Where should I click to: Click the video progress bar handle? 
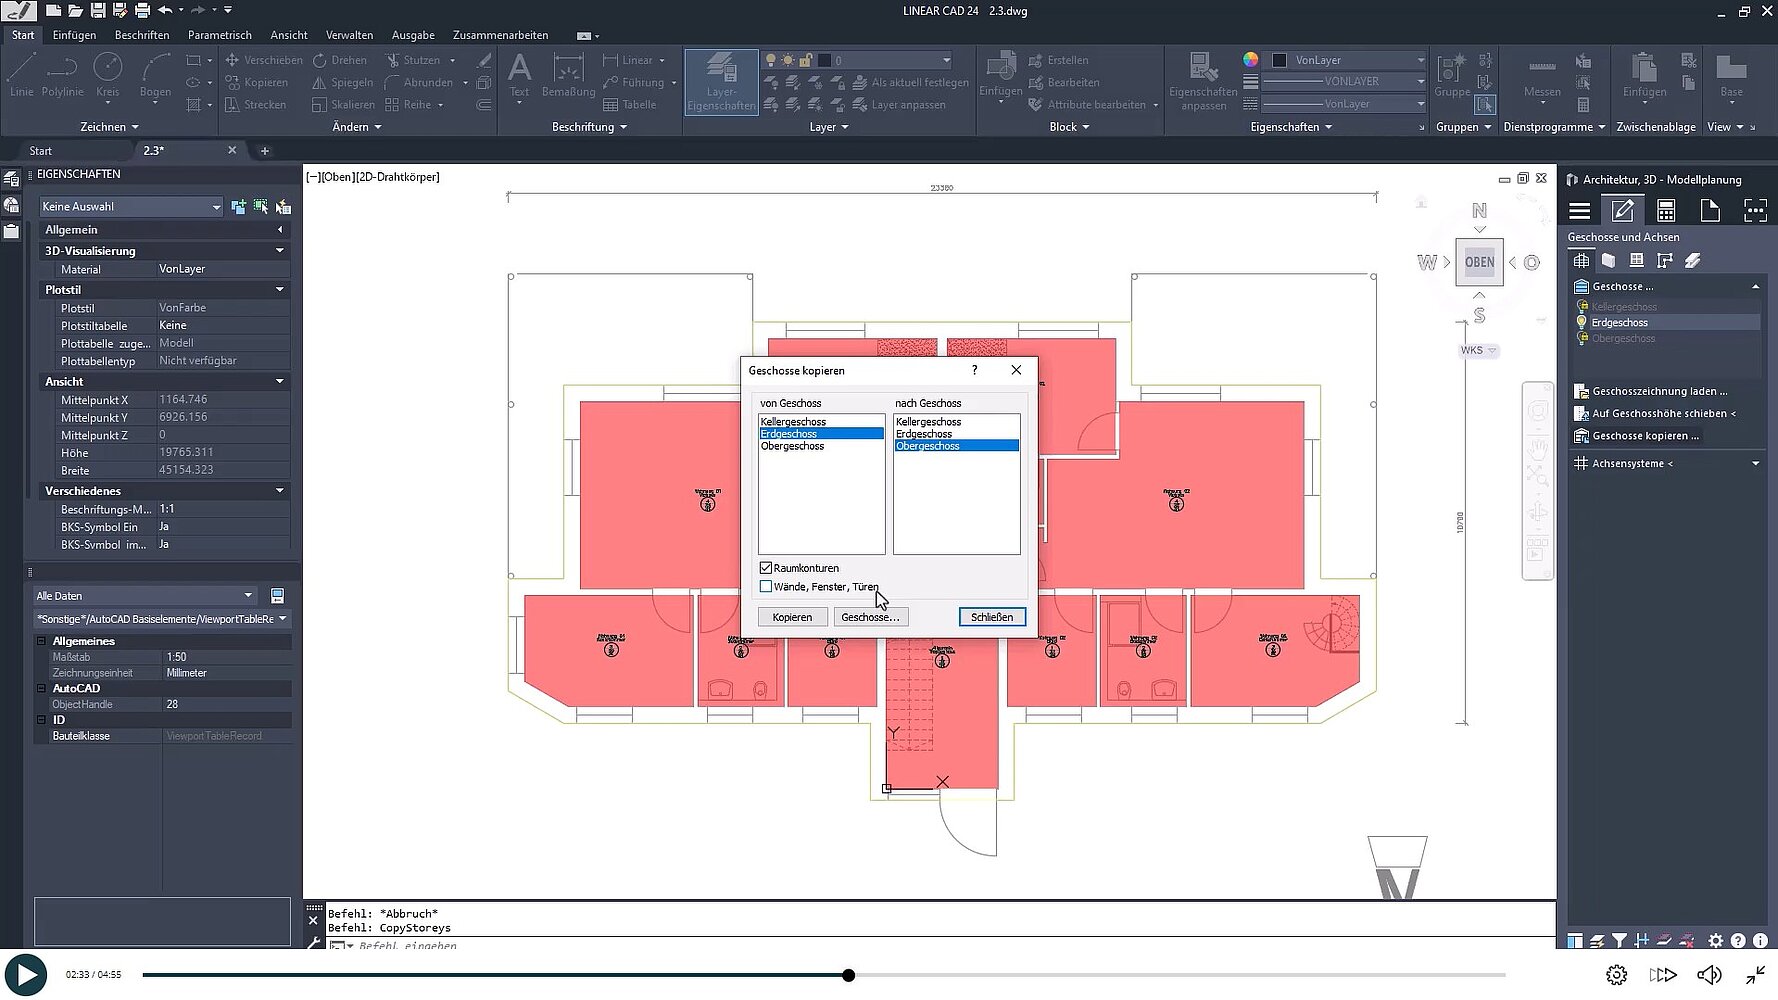848,975
